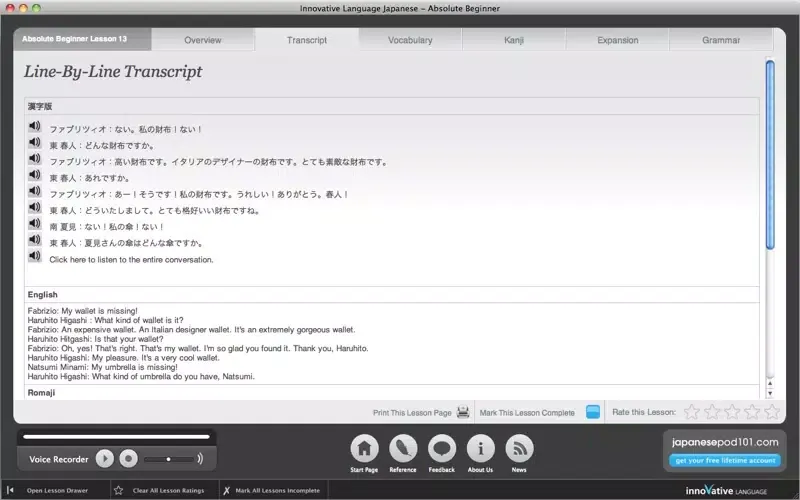Click the Clear All Lesson Ratings star icon

point(118,490)
